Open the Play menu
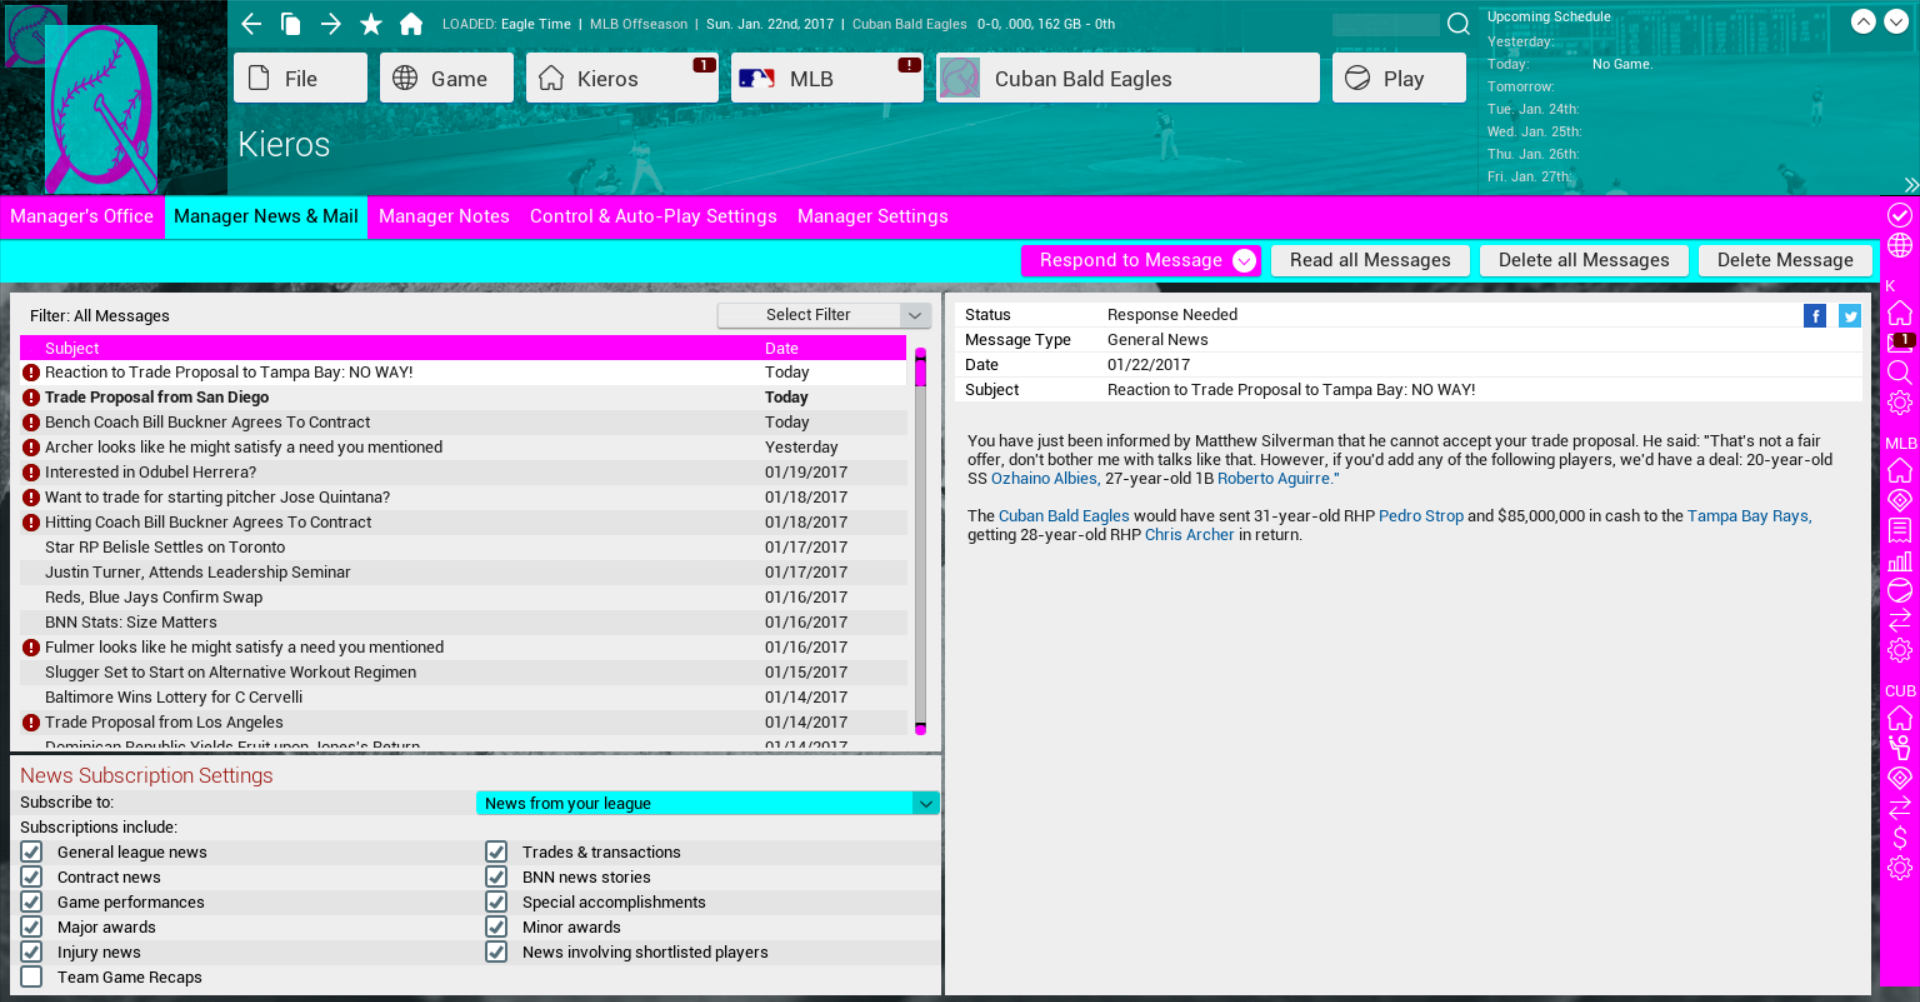 point(1399,78)
